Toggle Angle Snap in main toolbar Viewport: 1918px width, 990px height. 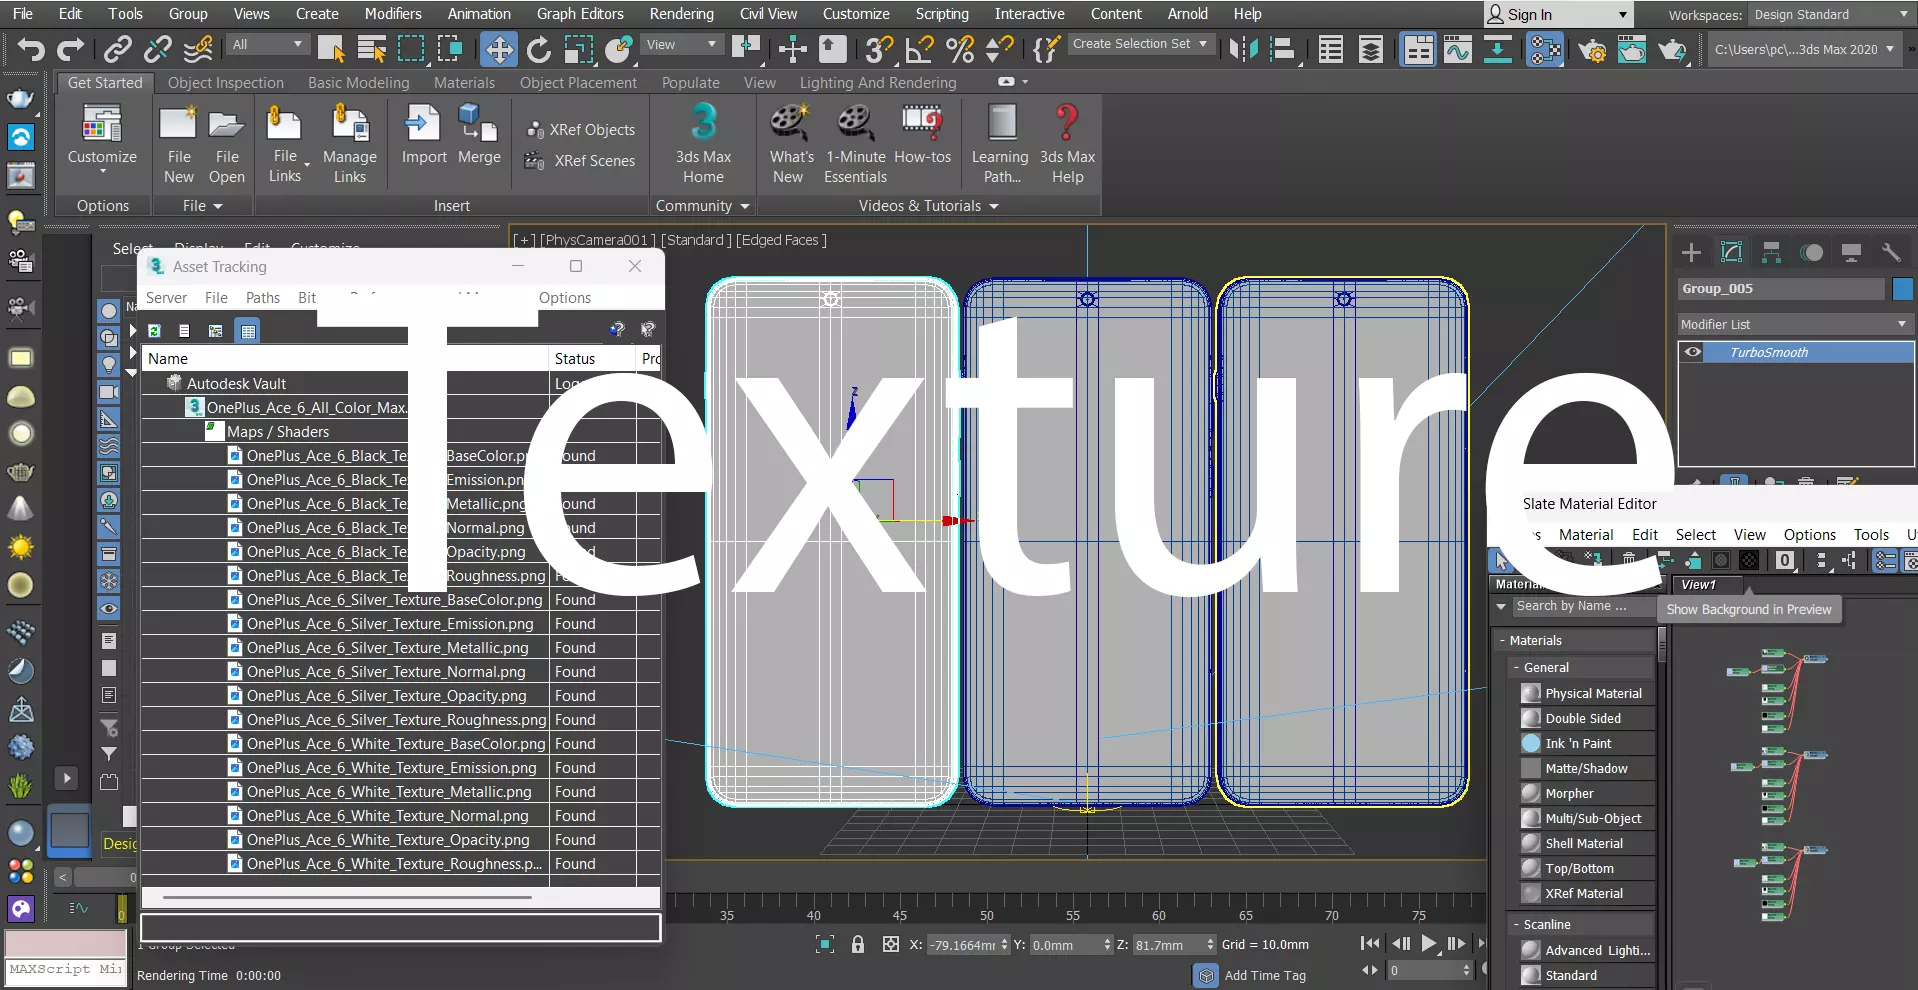pyautogui.click(x=919, y=48)
